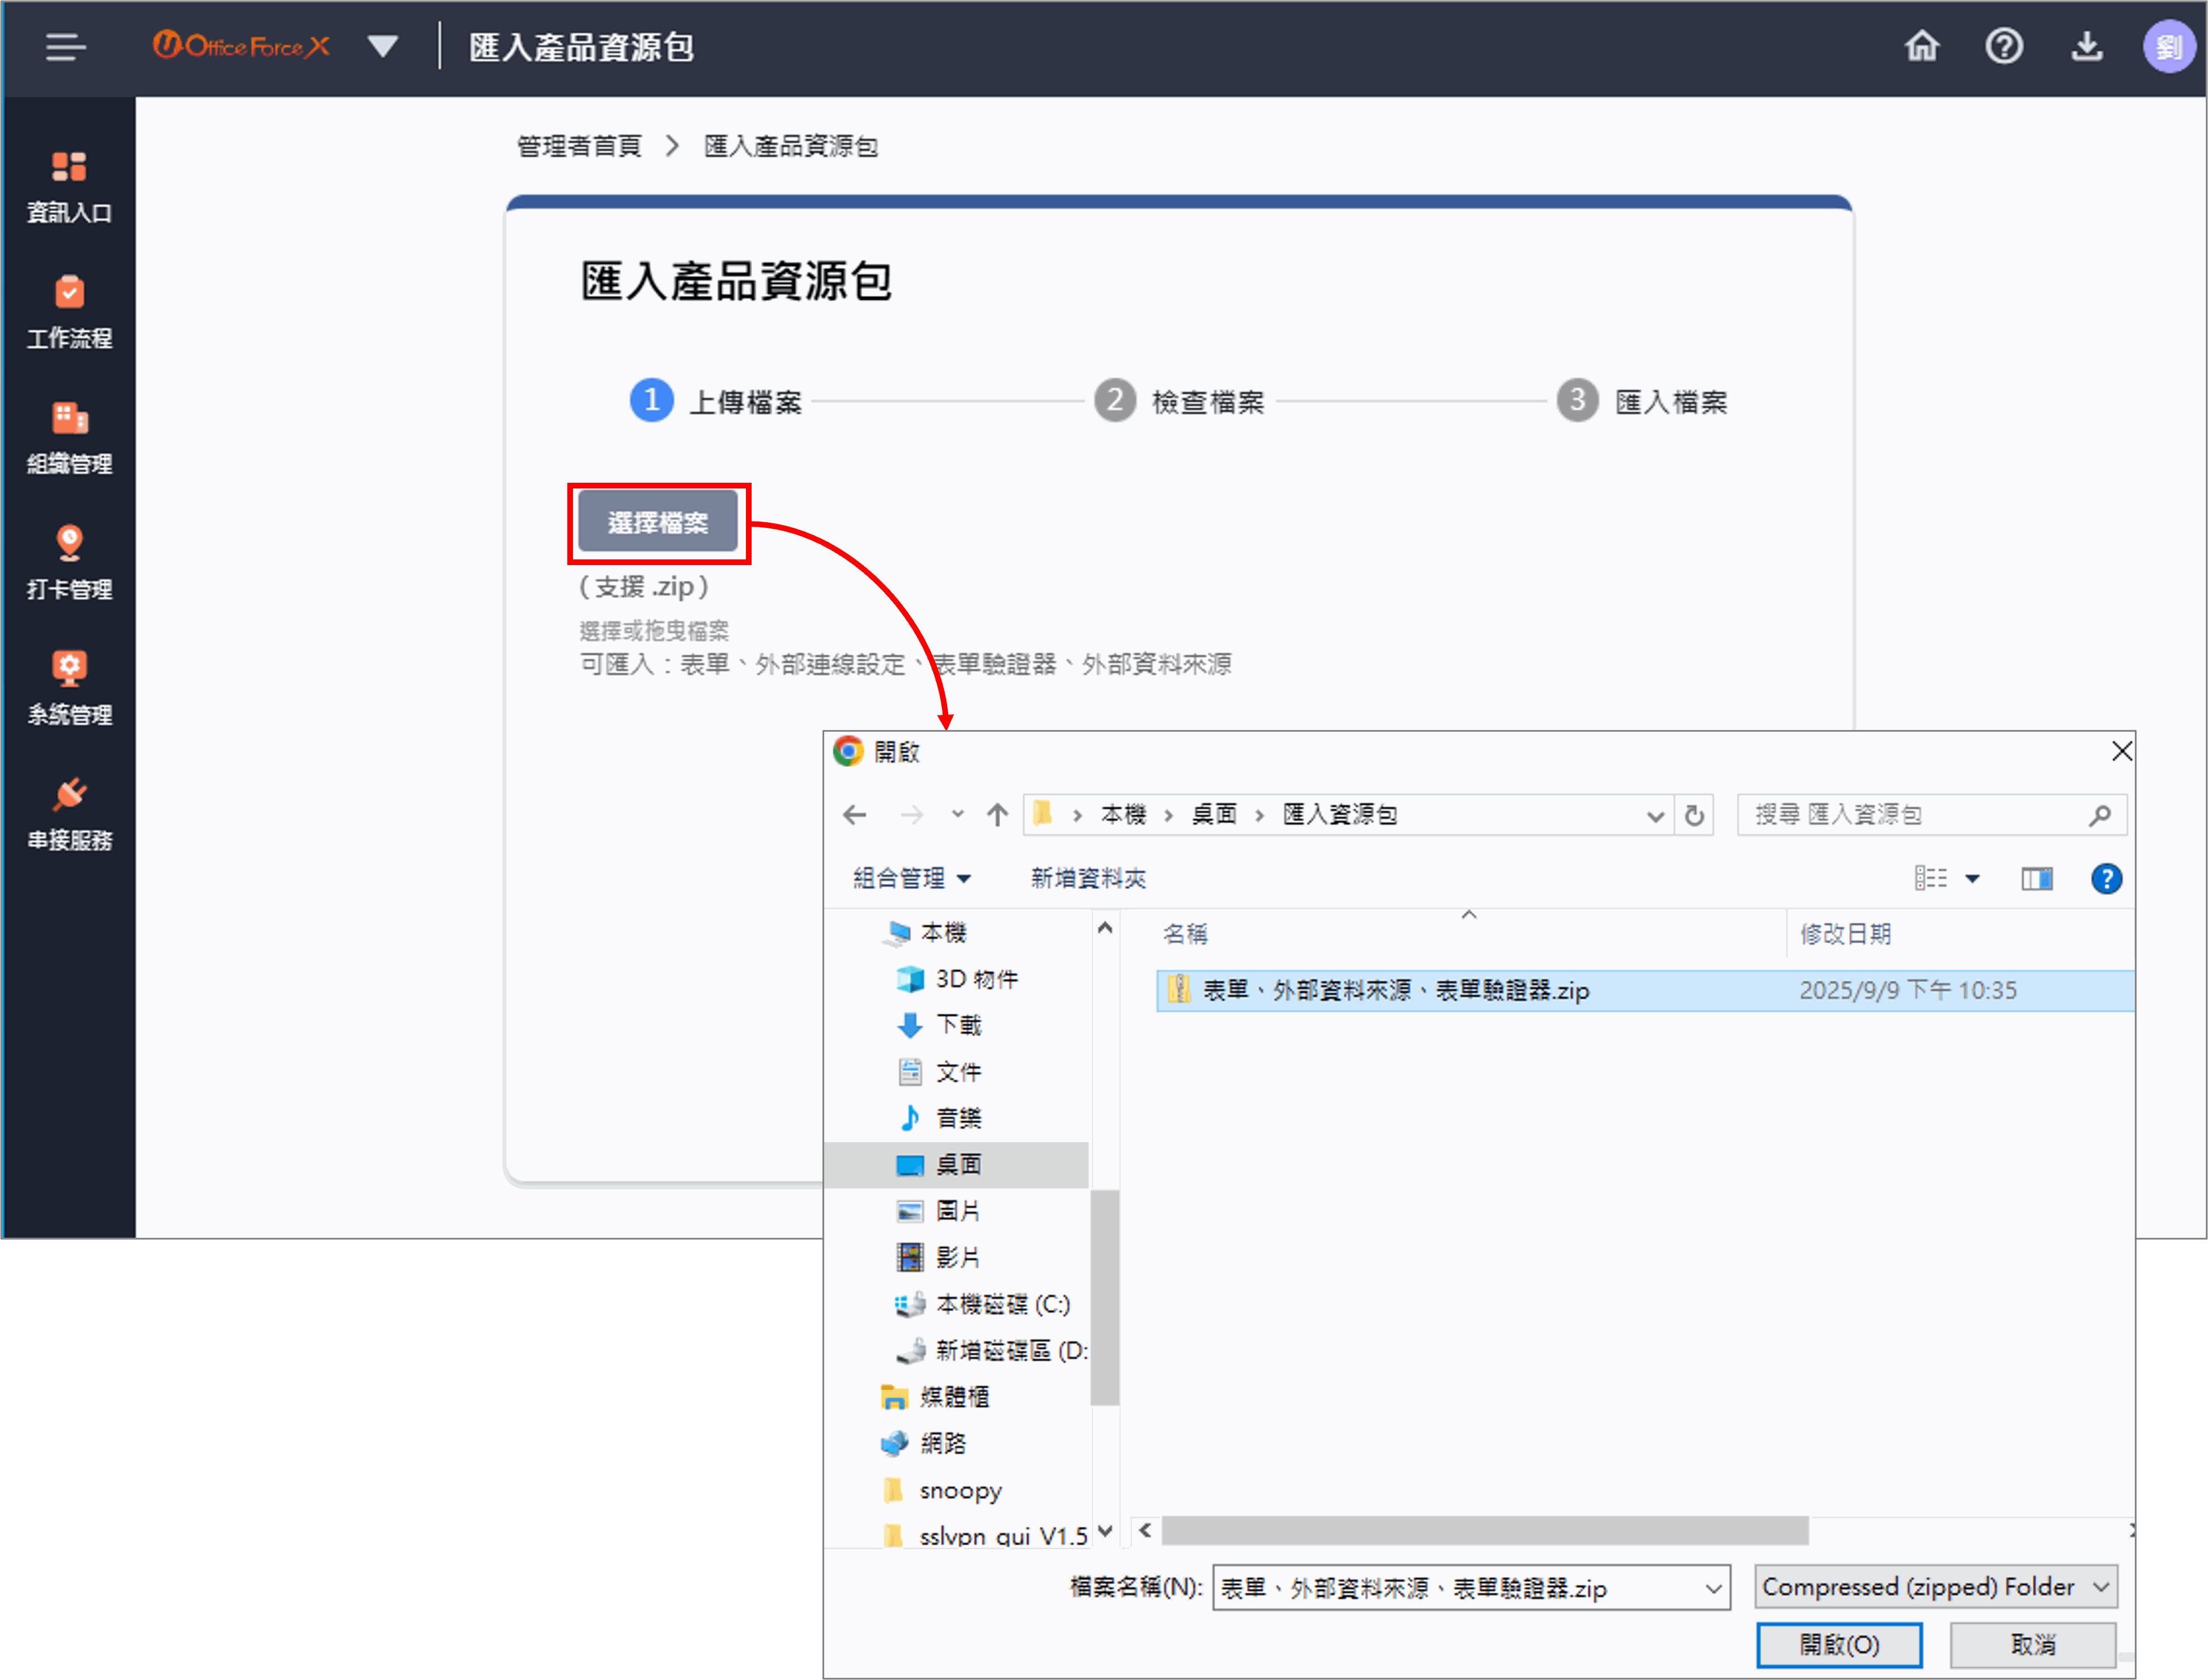
Task: Click 管理者首頁 breadcrumb link
Action: coord(579,147)
